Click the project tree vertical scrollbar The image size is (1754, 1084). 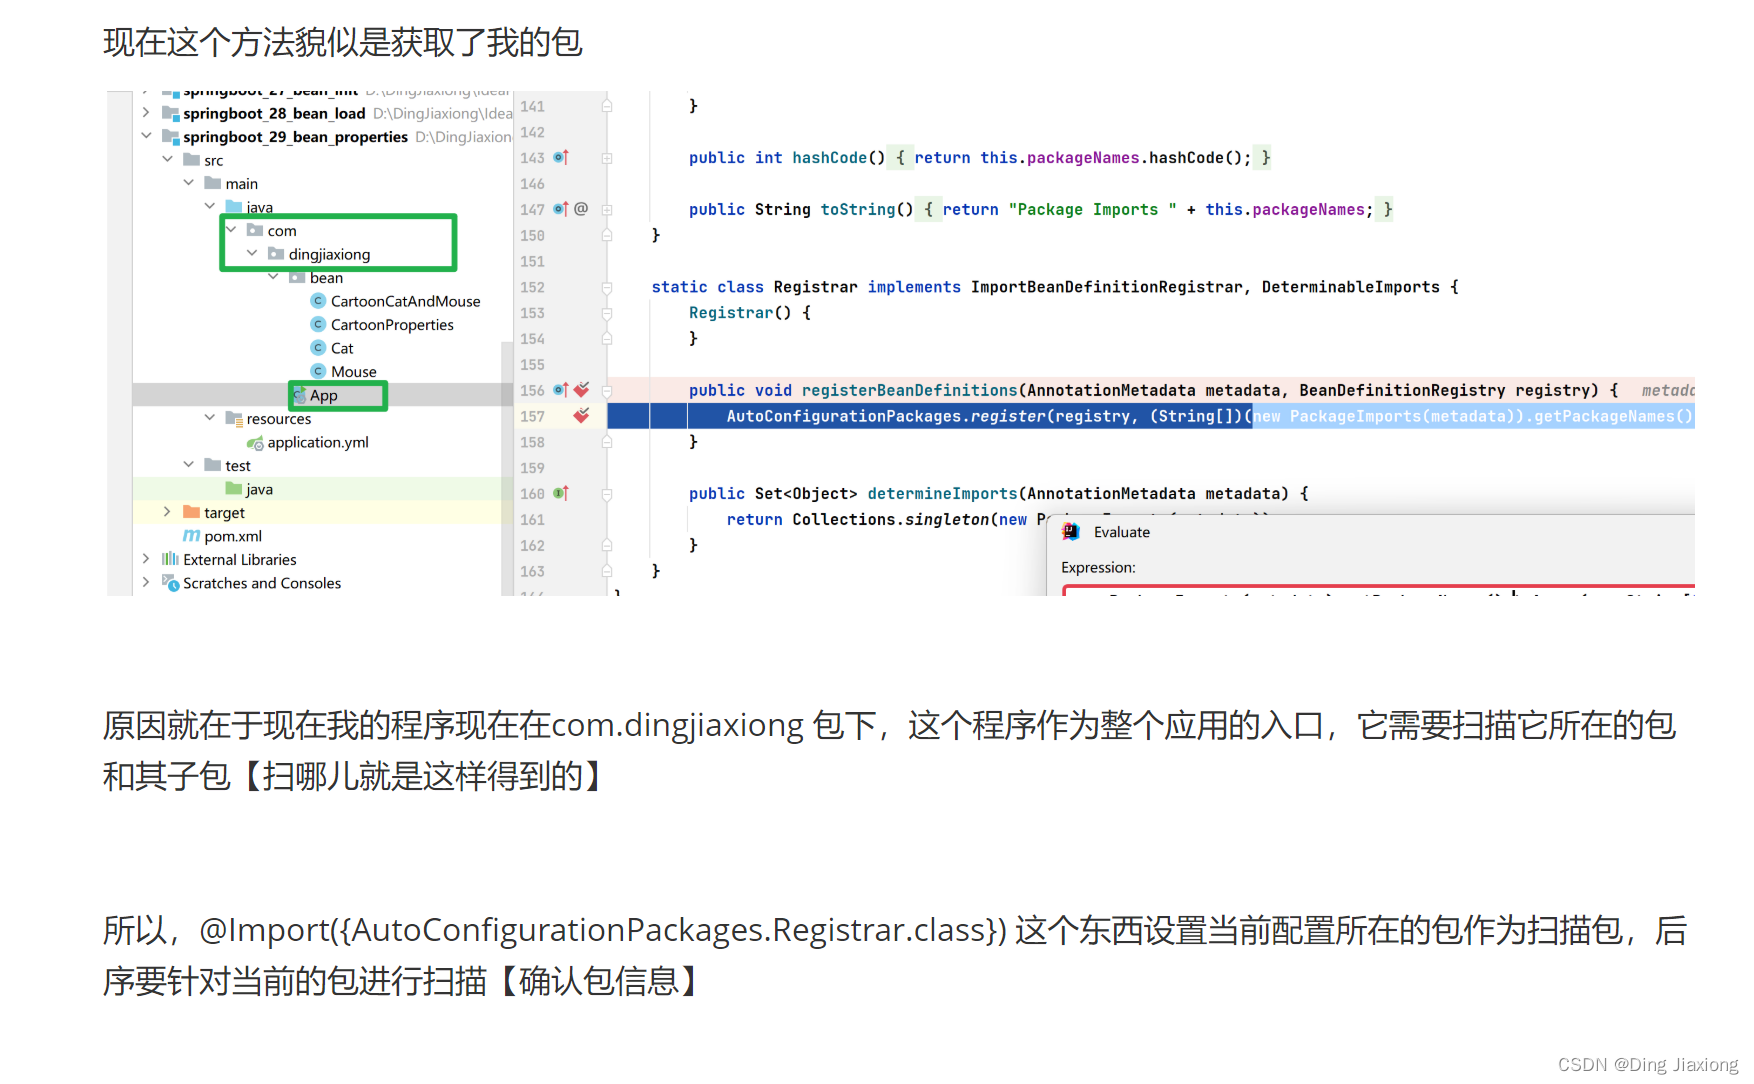click(x=507, y=470)
